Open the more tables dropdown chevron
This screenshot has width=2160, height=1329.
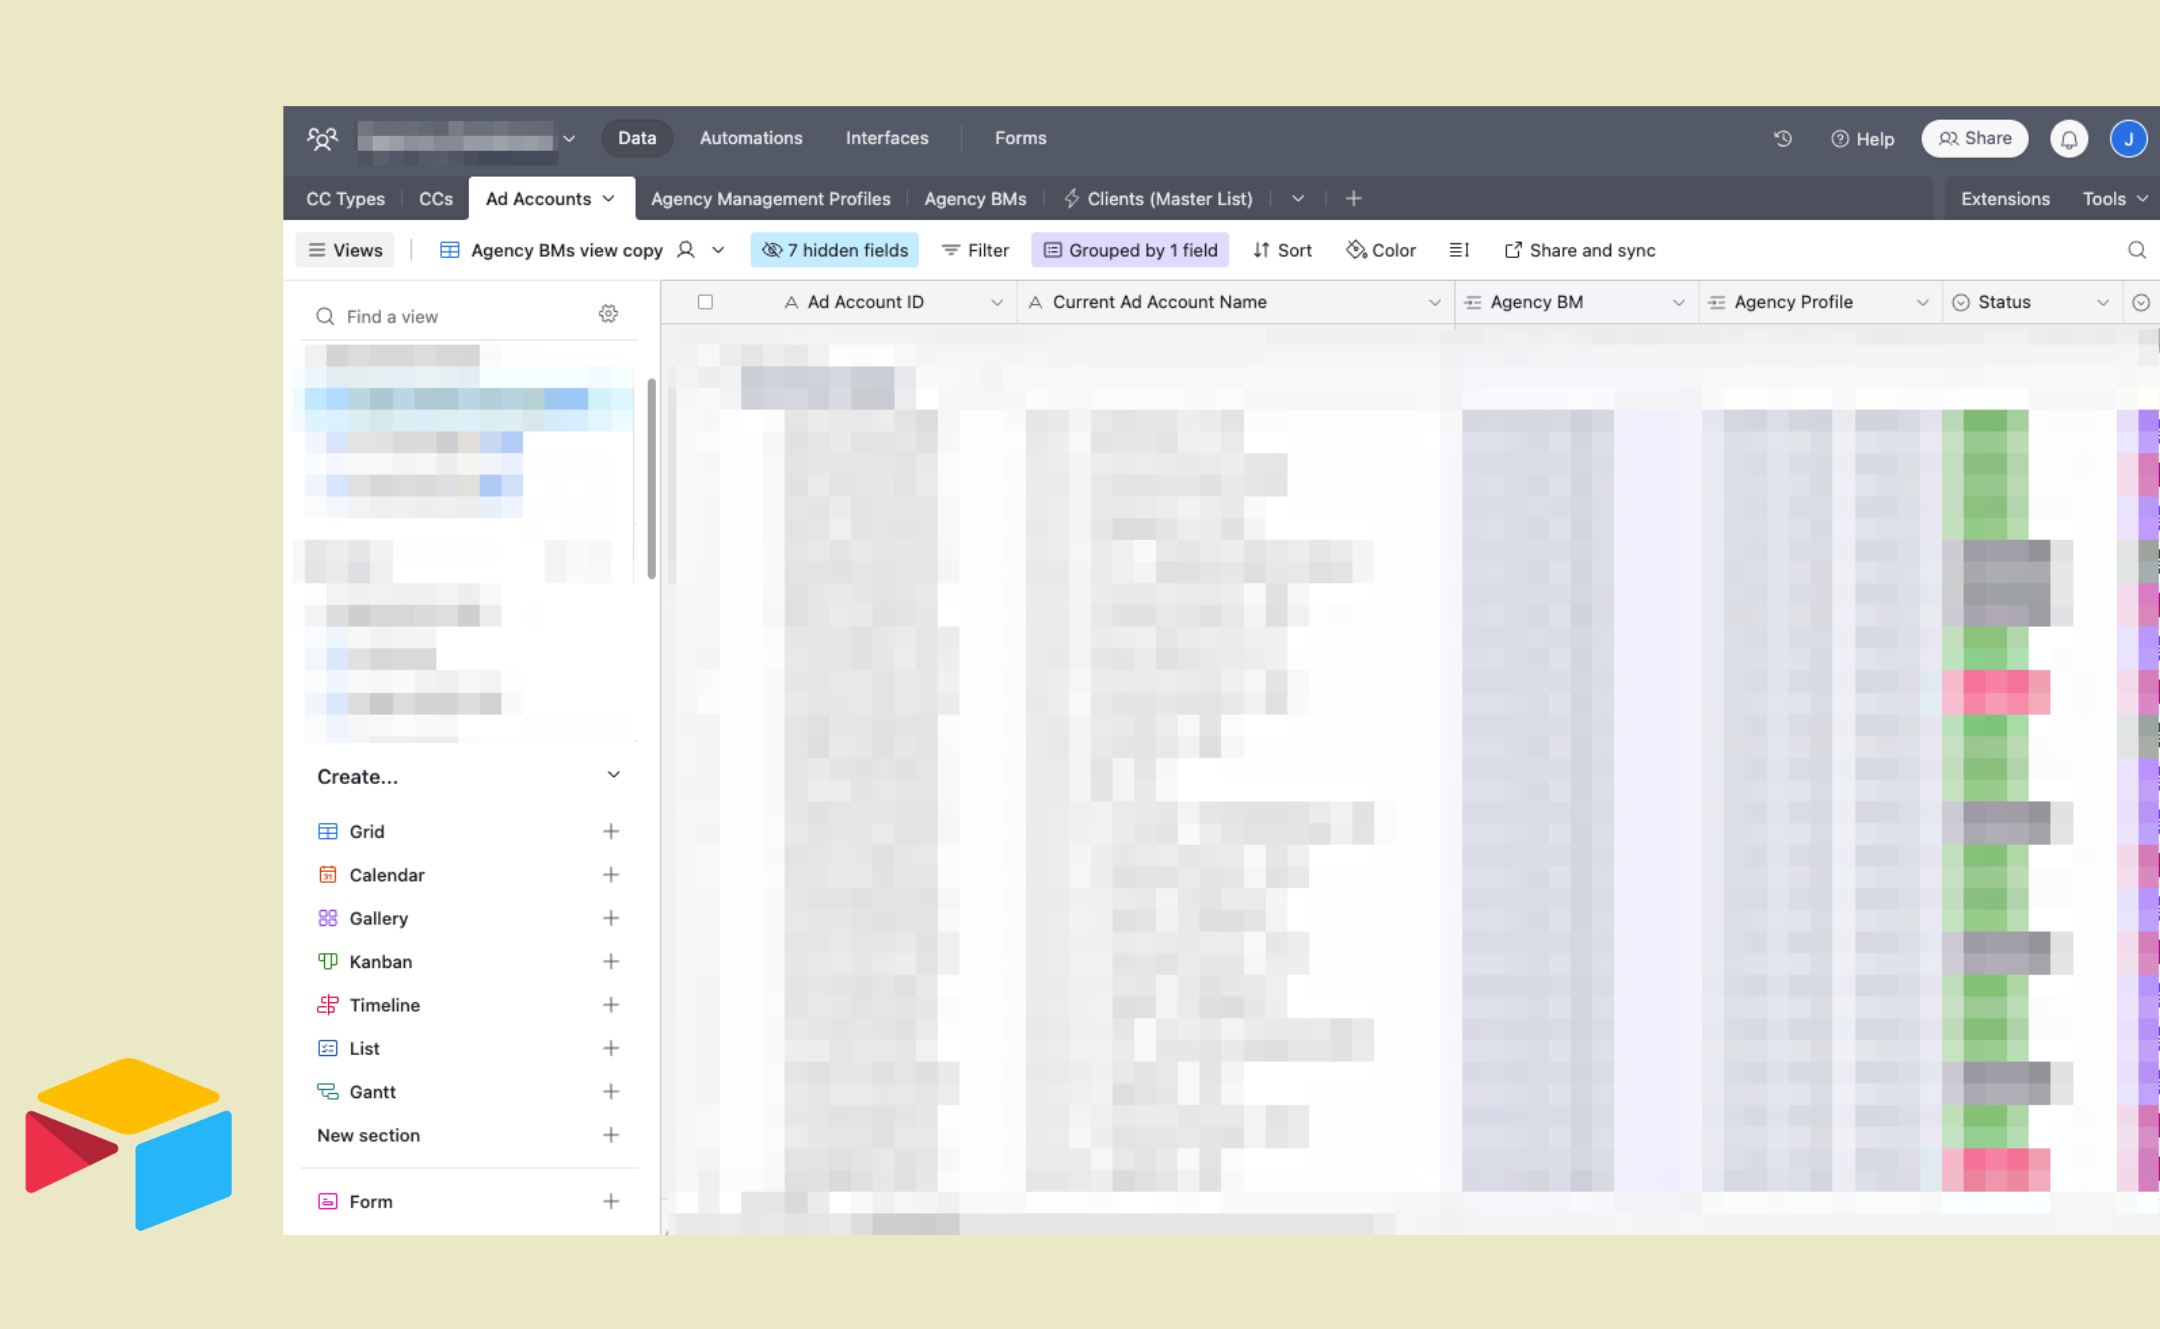coord(1297,199)
